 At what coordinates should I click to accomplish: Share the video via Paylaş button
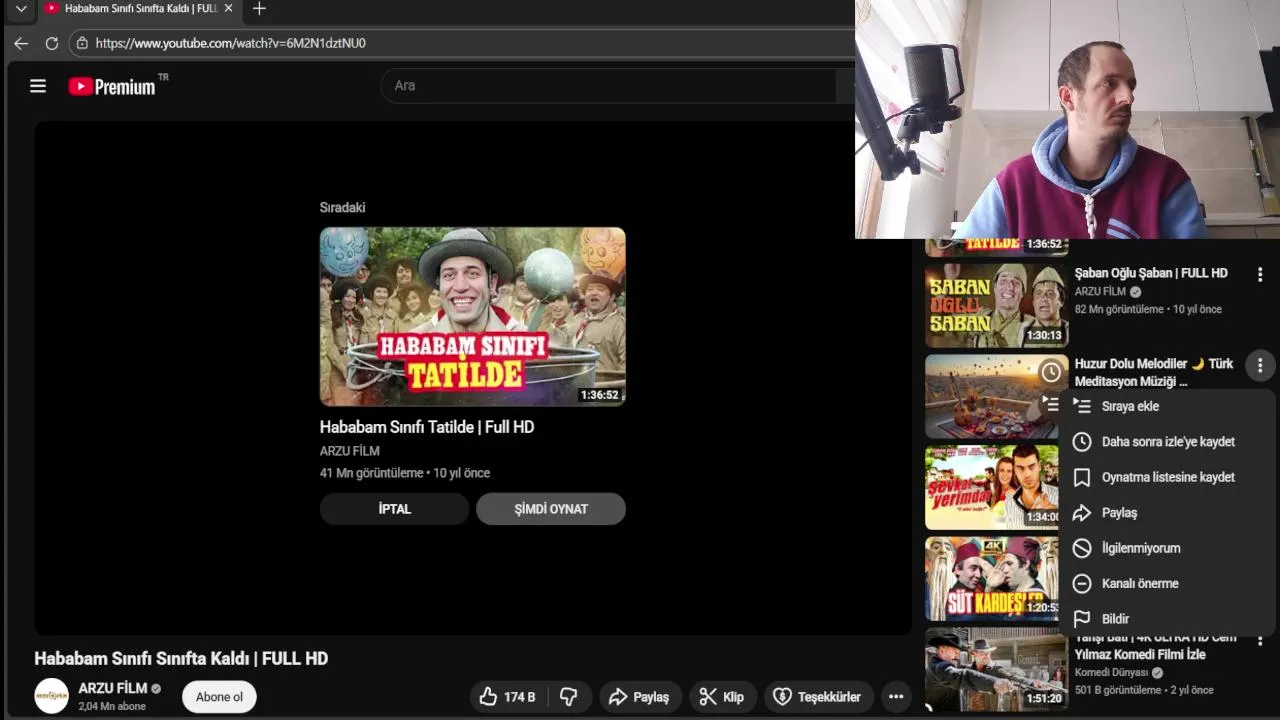coord(640,697)
